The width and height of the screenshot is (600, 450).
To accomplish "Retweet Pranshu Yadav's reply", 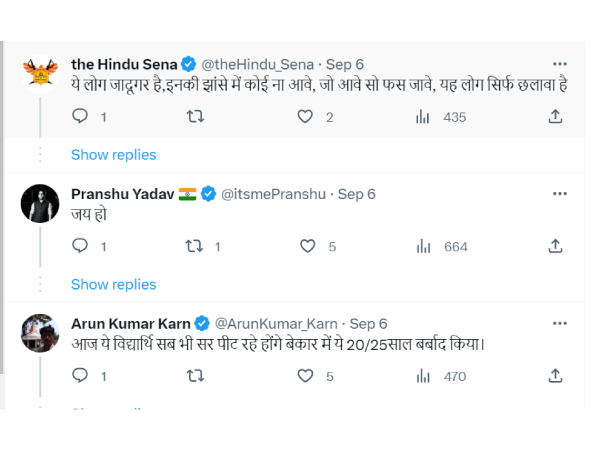I will tap(197, 246).
